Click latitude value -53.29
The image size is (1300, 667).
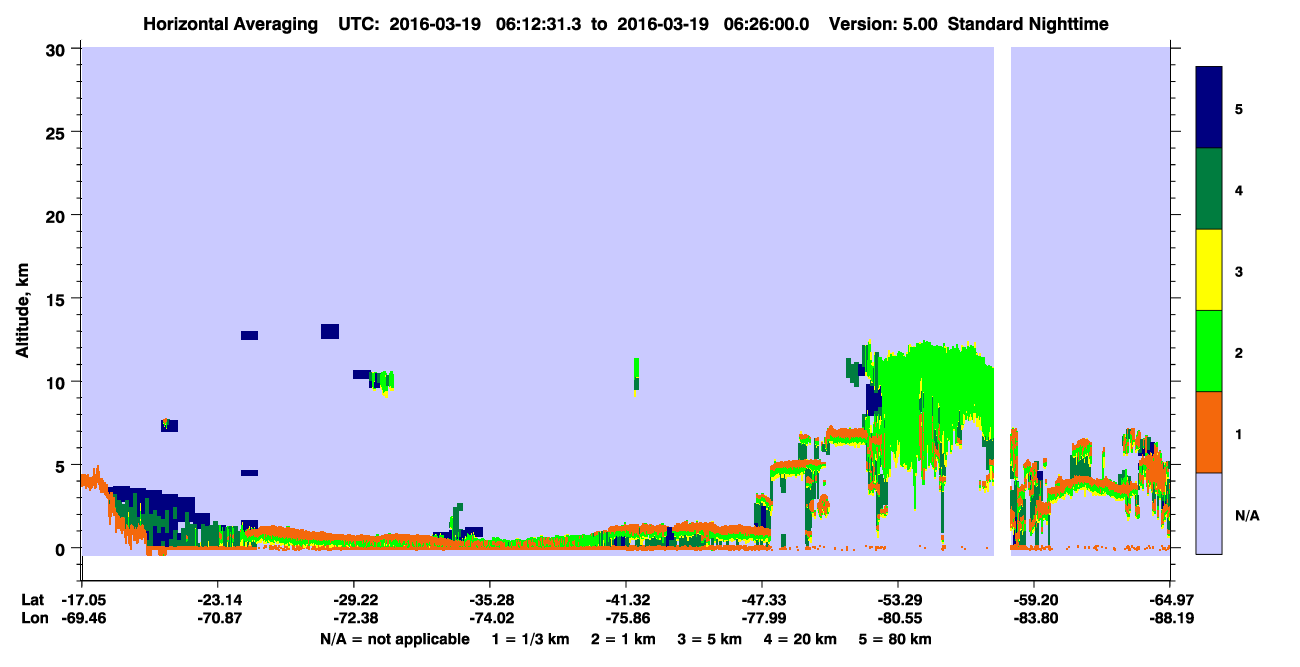(898, 600)
